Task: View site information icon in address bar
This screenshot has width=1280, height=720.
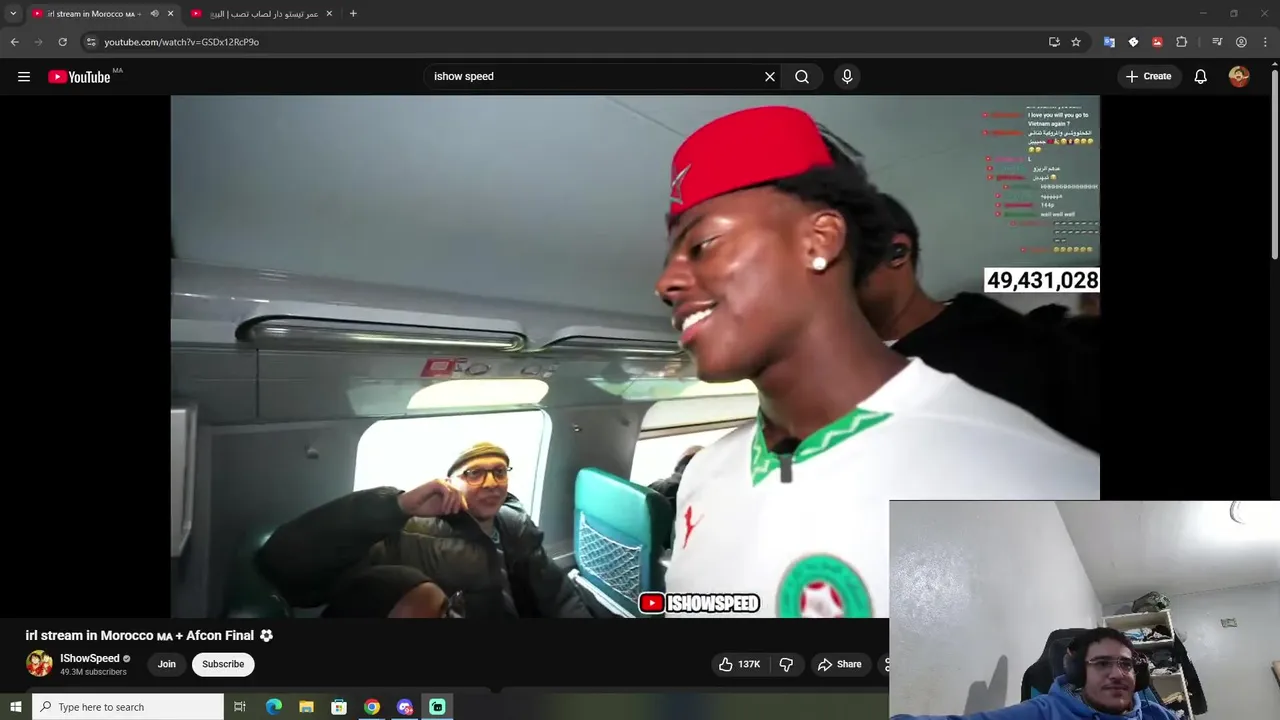Action: coord(91,42)
